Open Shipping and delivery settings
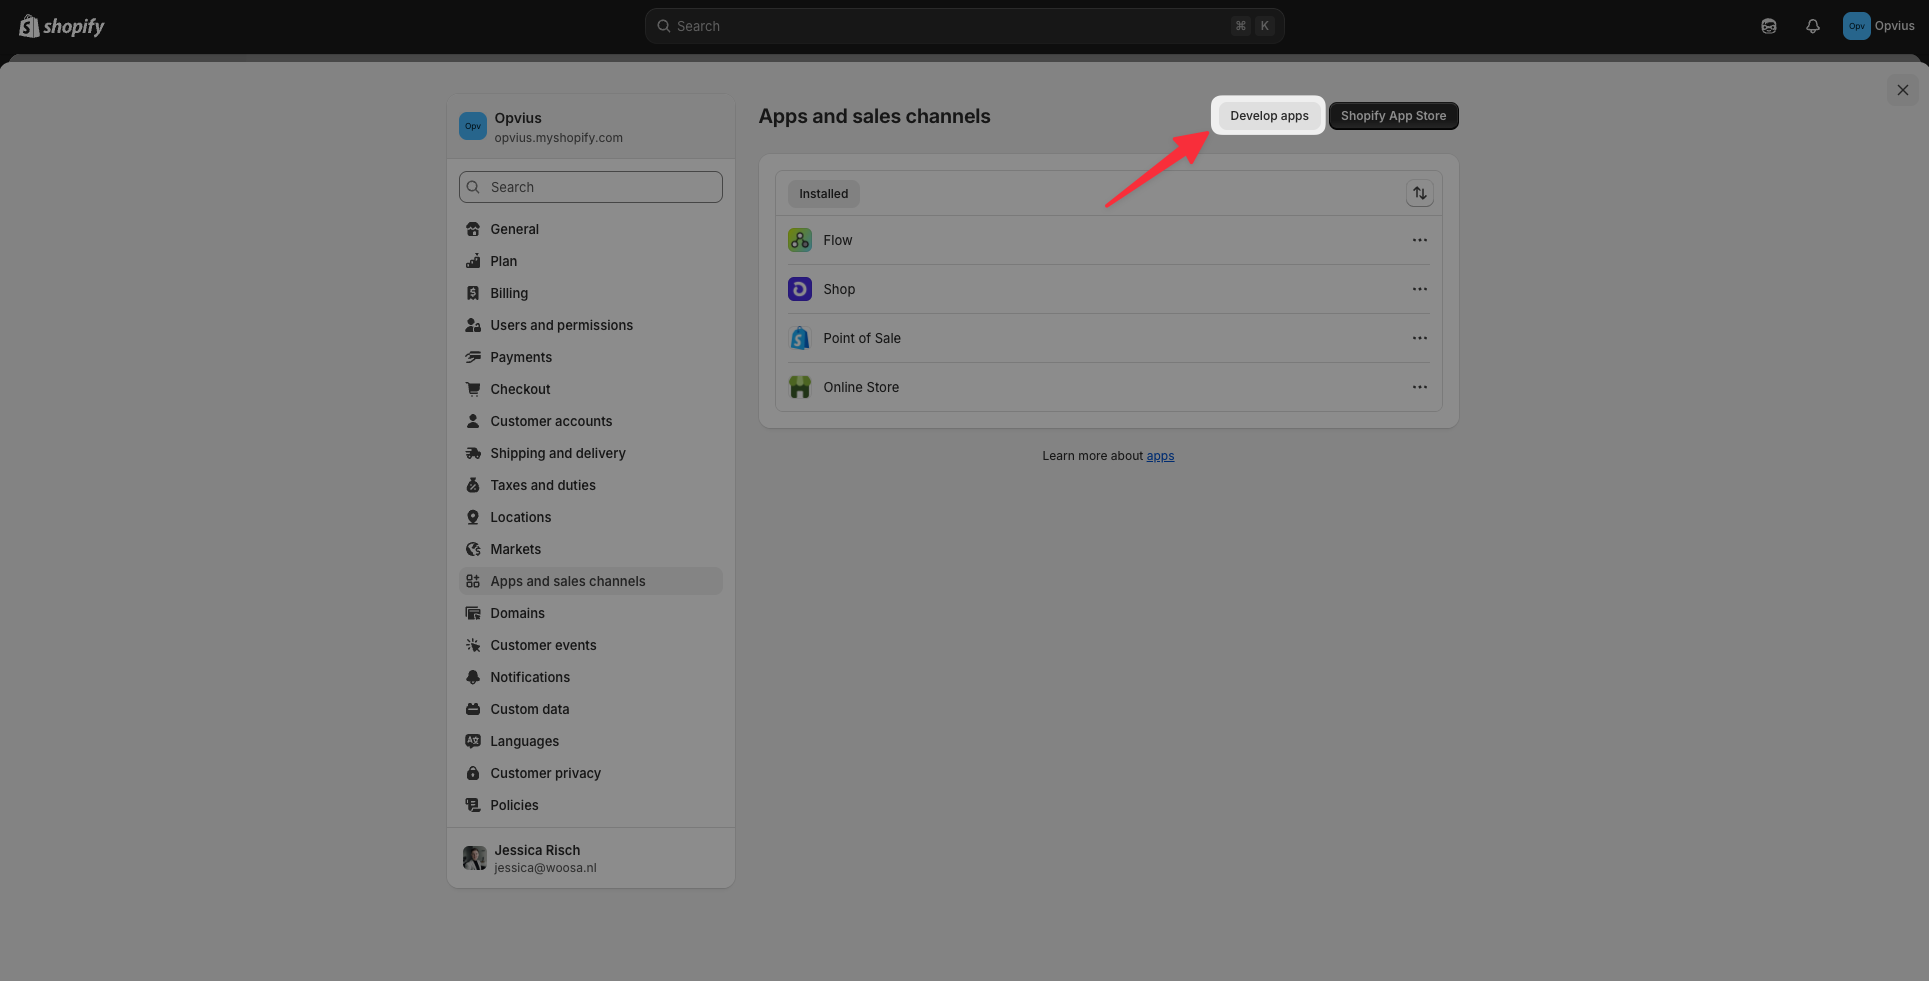Screen dimensions: 1929x981 tap(591, 453)
